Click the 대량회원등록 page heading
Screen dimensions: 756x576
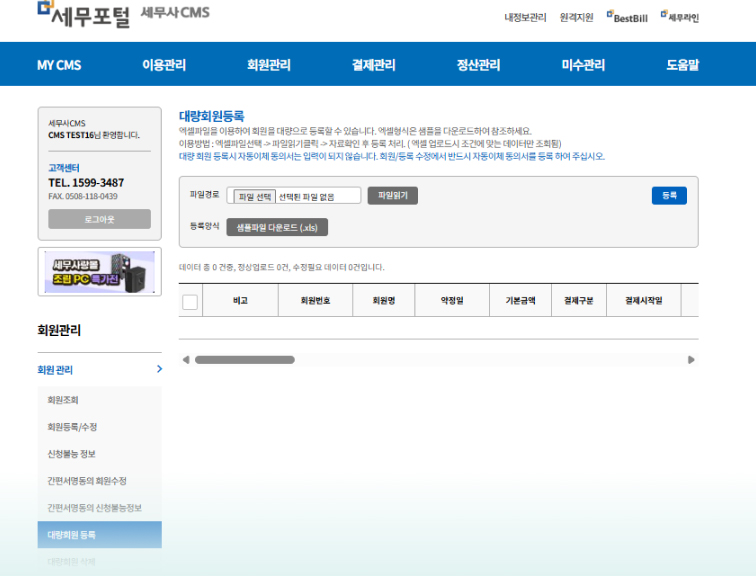point(212,116)
